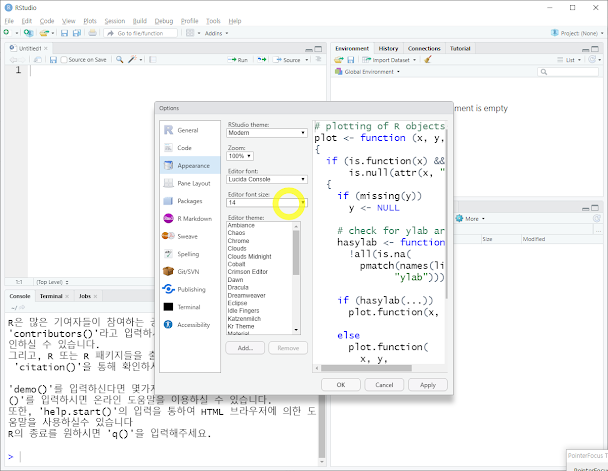Open Publishing options category
This screenshot has height=471, width=608.
coord(190,289)
